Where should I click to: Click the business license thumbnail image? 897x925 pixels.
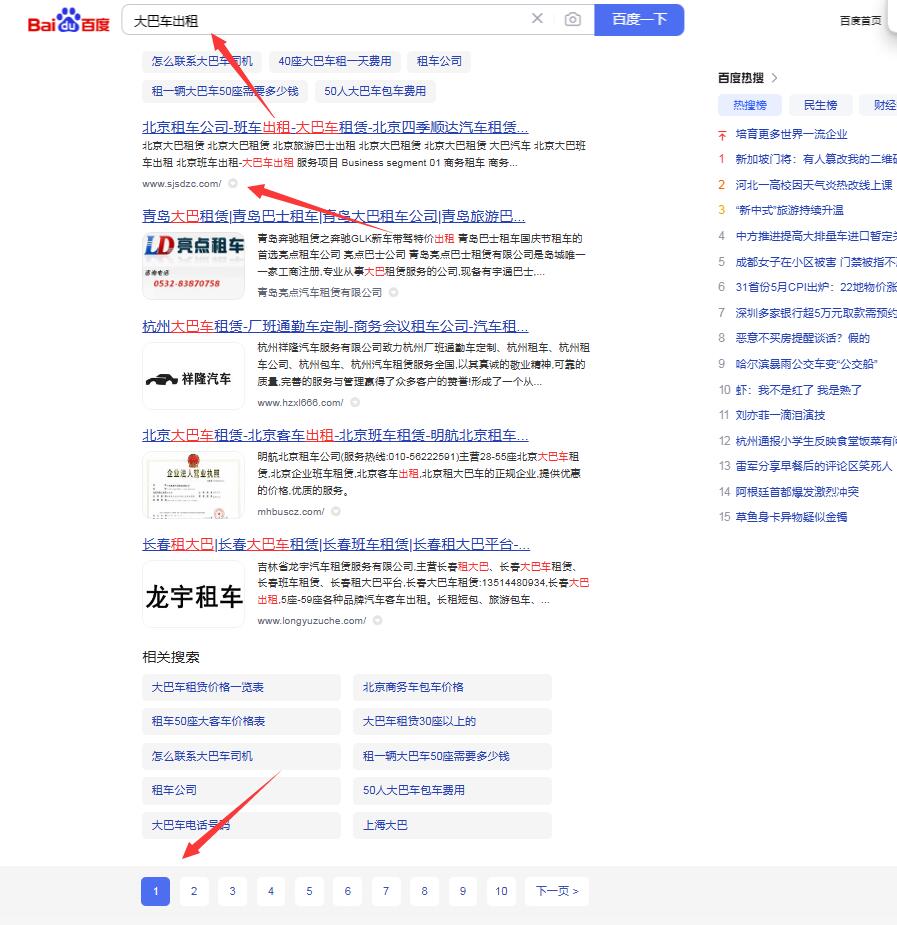[193, 485]
